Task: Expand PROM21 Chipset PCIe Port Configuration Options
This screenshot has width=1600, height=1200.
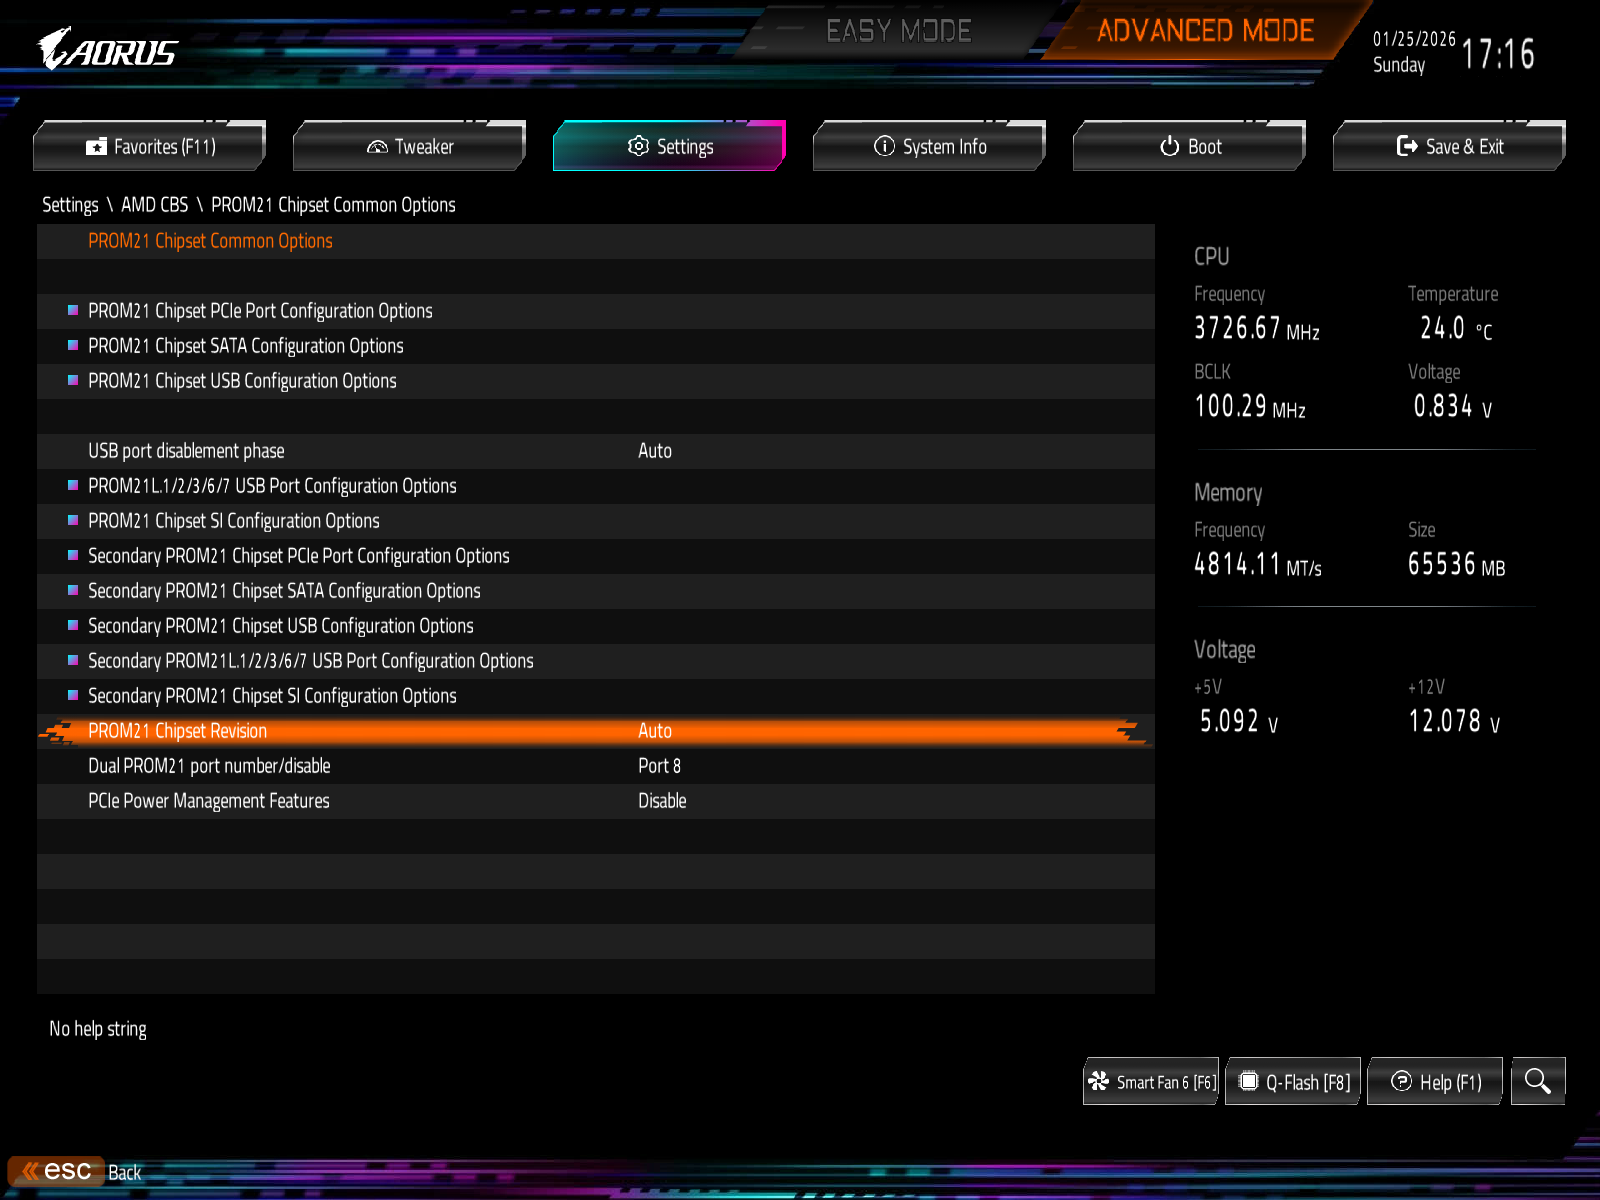Action: click(x=260, y=311)
